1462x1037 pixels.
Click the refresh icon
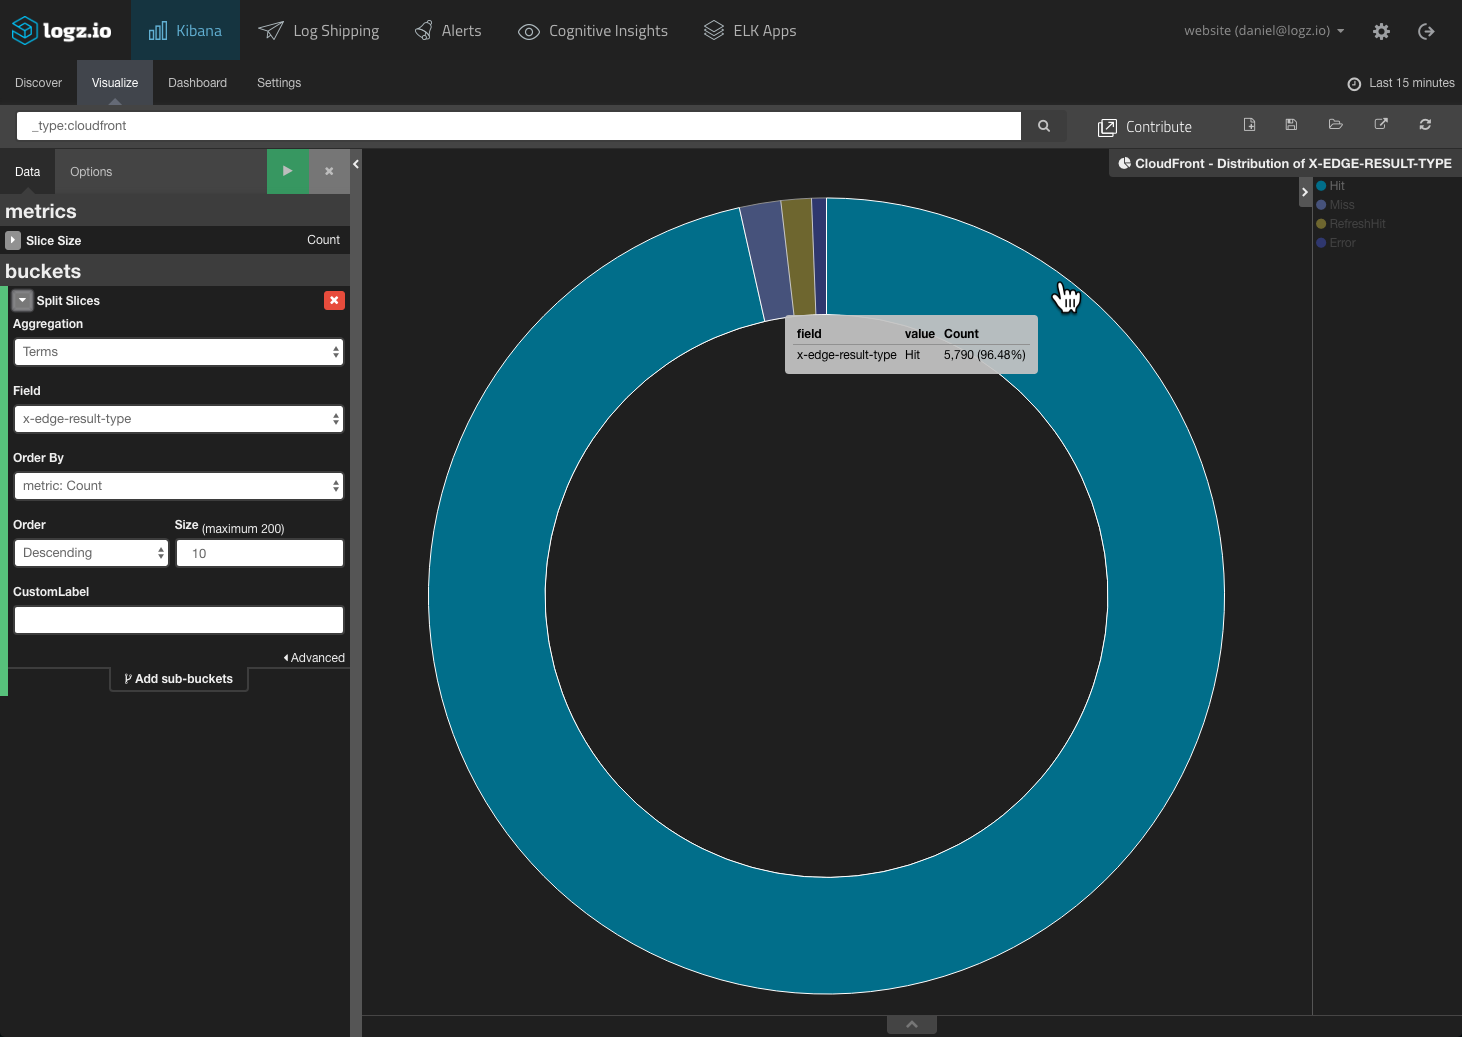(1425, 125)
